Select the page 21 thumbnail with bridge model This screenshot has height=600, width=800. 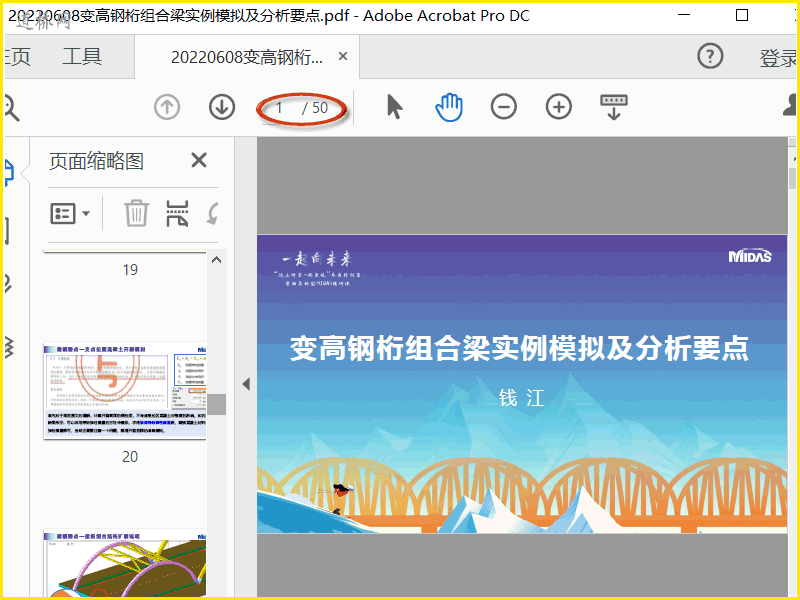125,564
